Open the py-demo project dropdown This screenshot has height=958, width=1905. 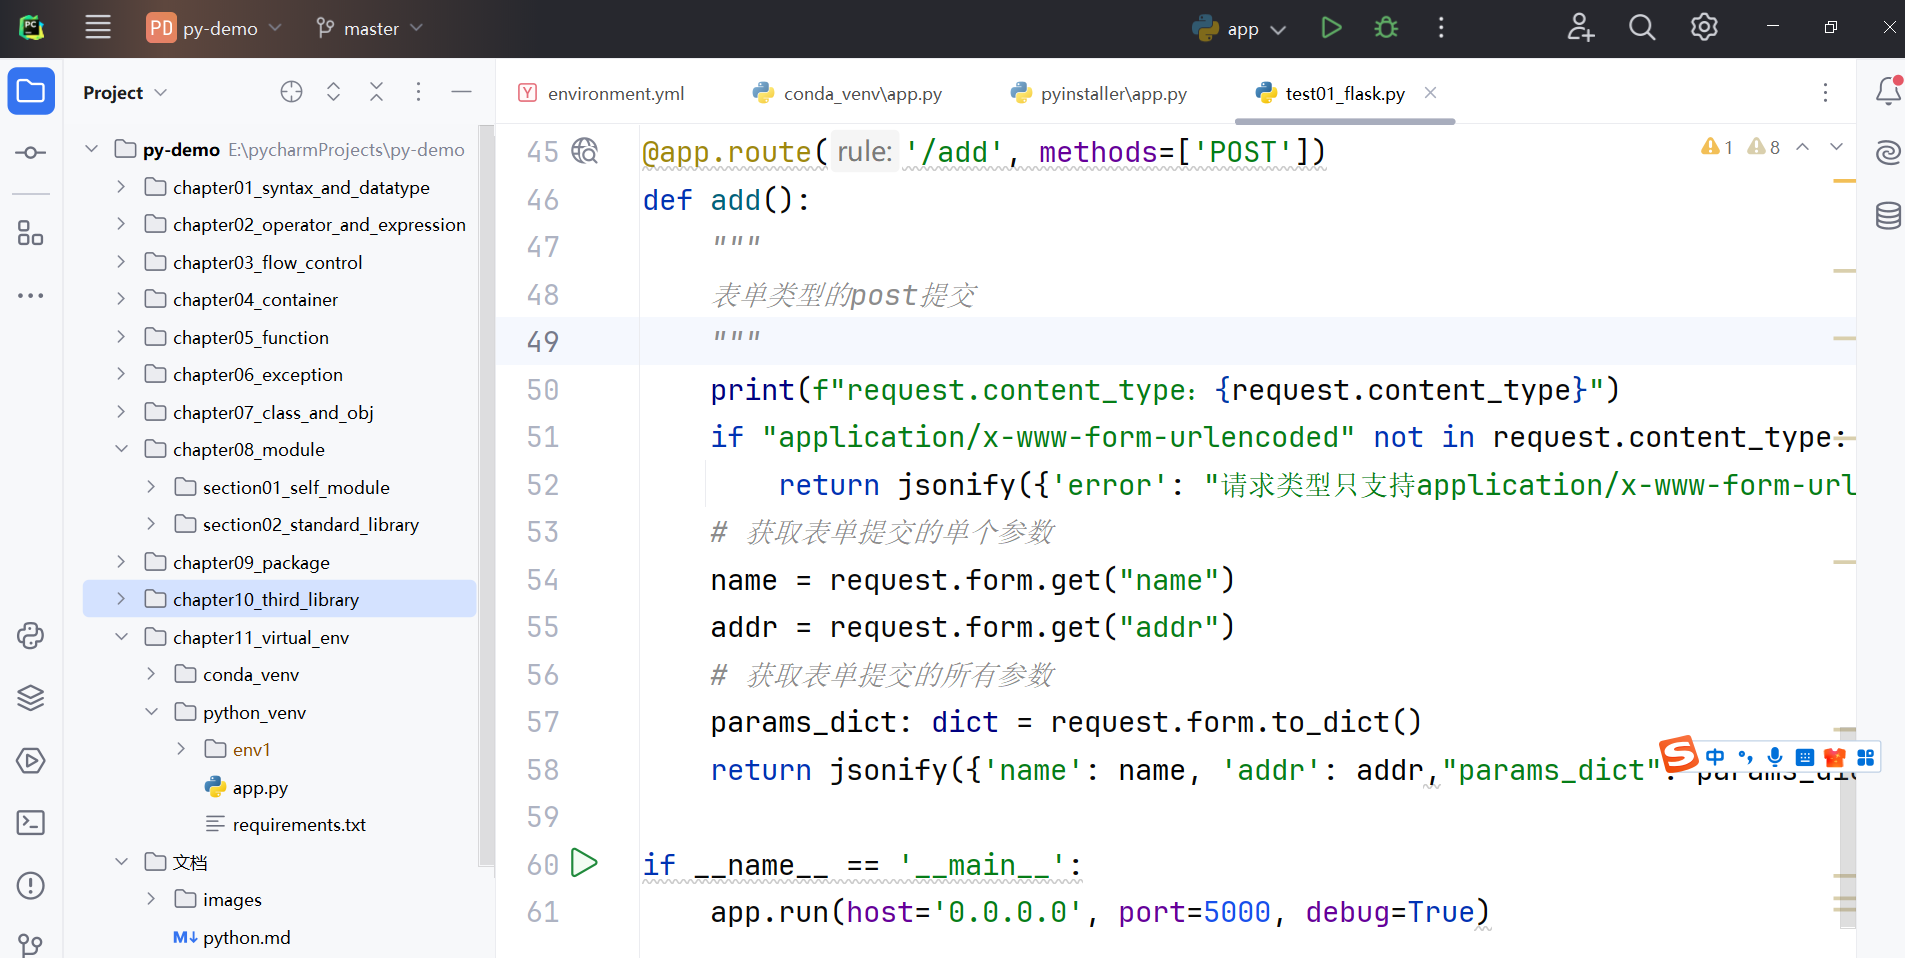[x=214, y=28]
